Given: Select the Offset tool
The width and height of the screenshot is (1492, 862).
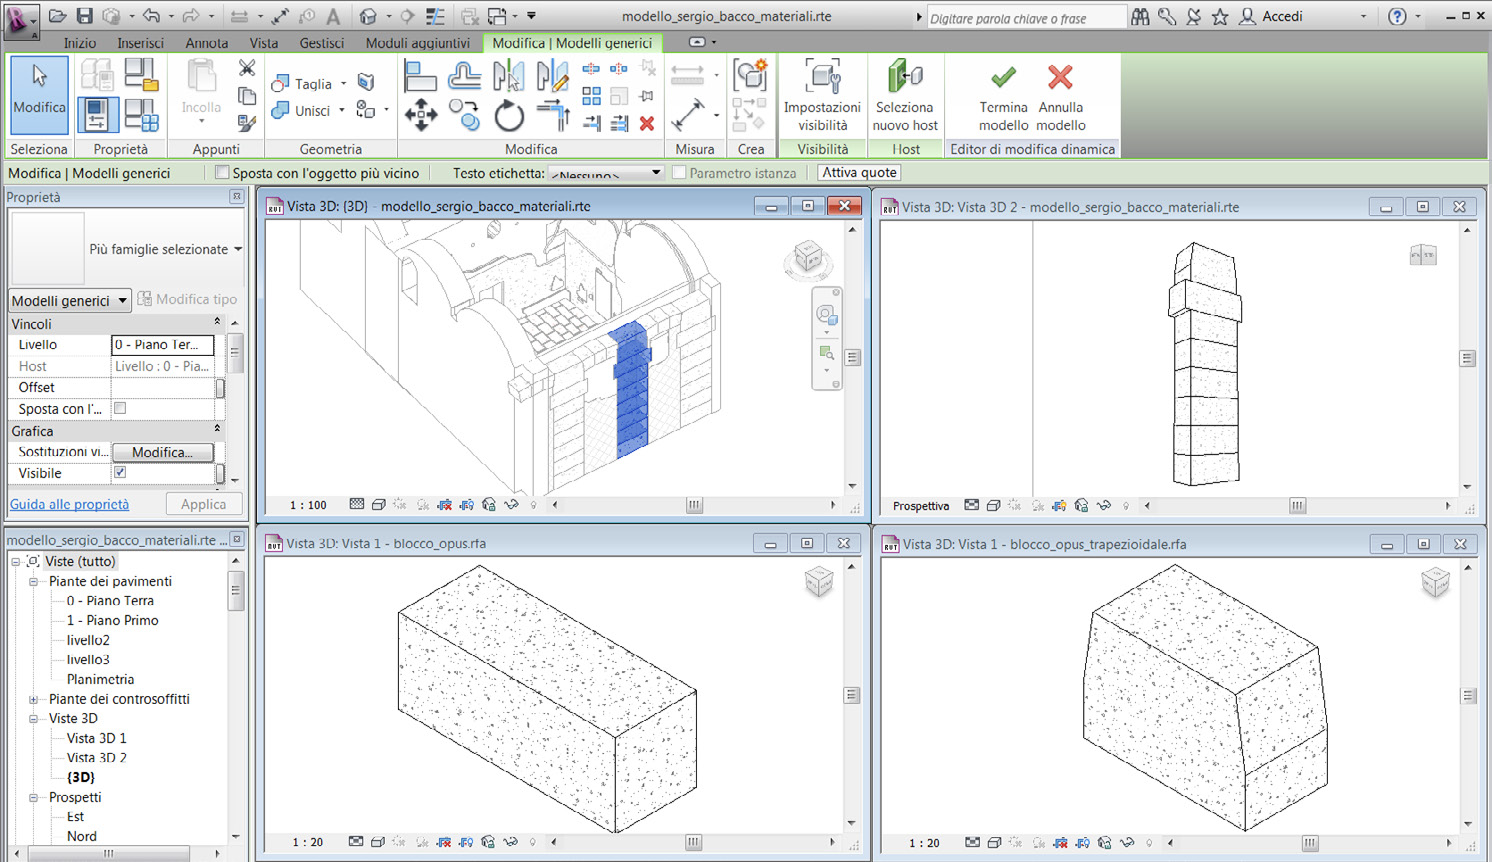Looking at the screenshot, I should (464, 75).
